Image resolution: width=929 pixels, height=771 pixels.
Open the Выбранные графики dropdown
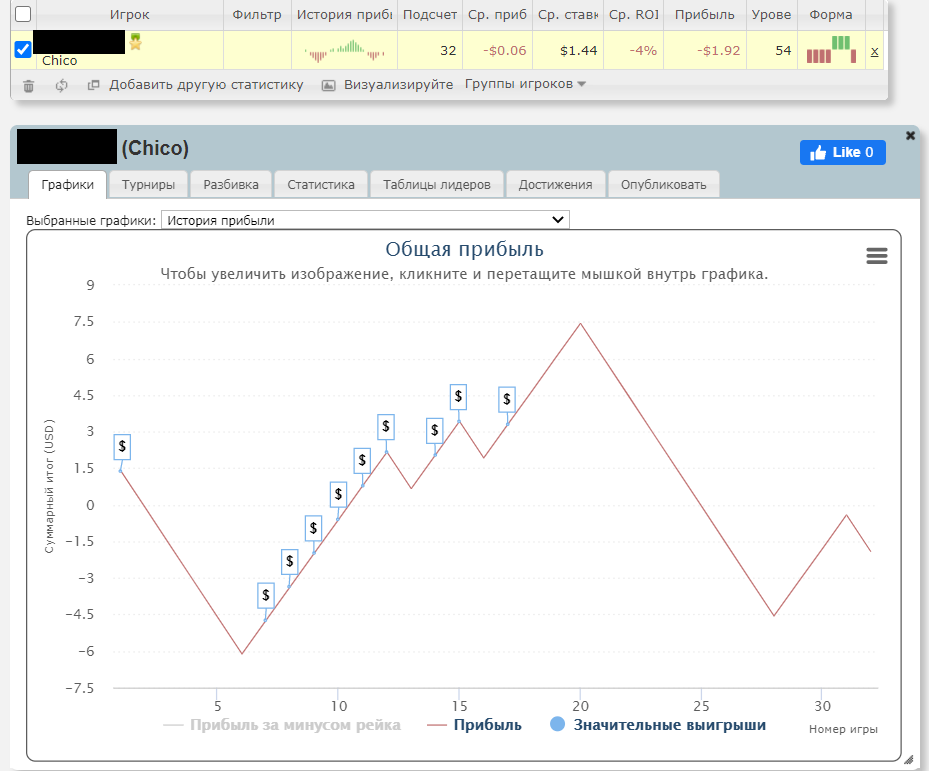coord(365,220)
